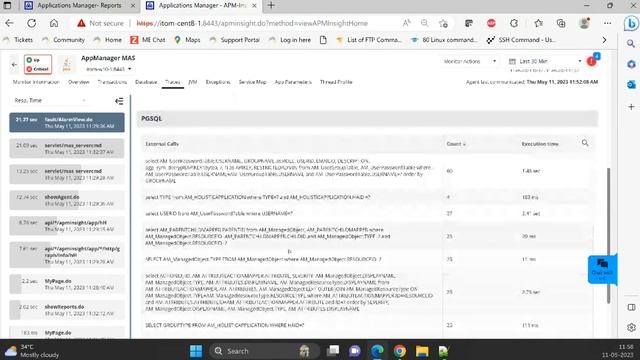Open read aloud icon in address bar

(407, 23)
